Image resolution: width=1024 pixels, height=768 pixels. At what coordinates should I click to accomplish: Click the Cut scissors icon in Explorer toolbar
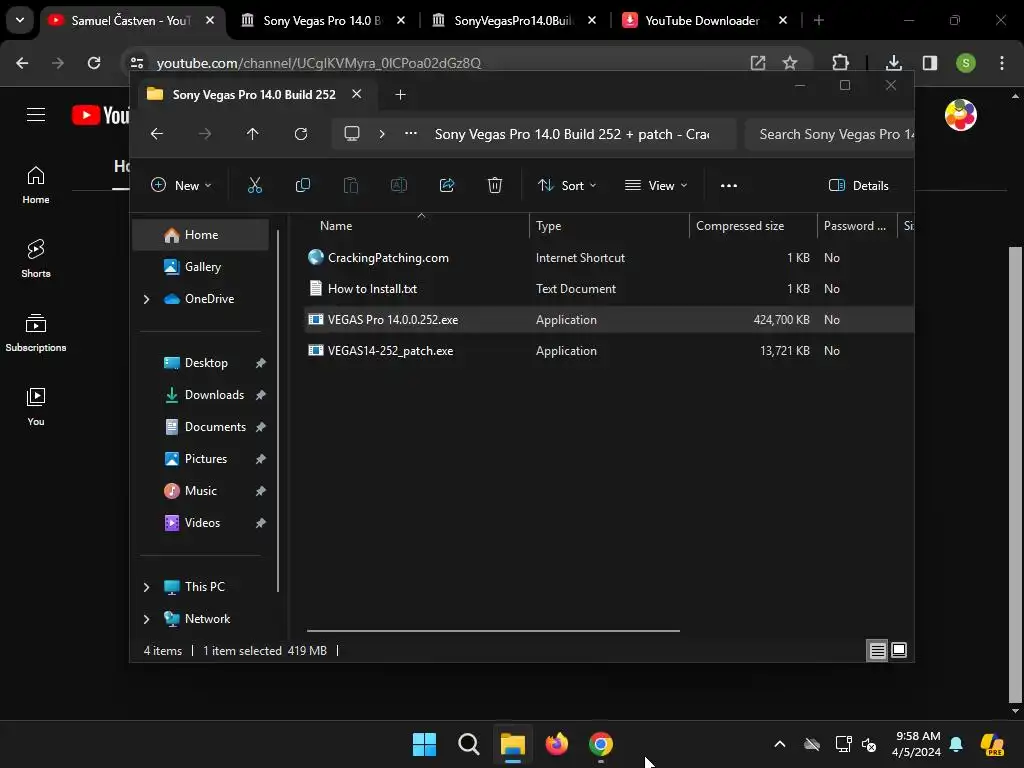pyautogui.click(x=255, y=185)
